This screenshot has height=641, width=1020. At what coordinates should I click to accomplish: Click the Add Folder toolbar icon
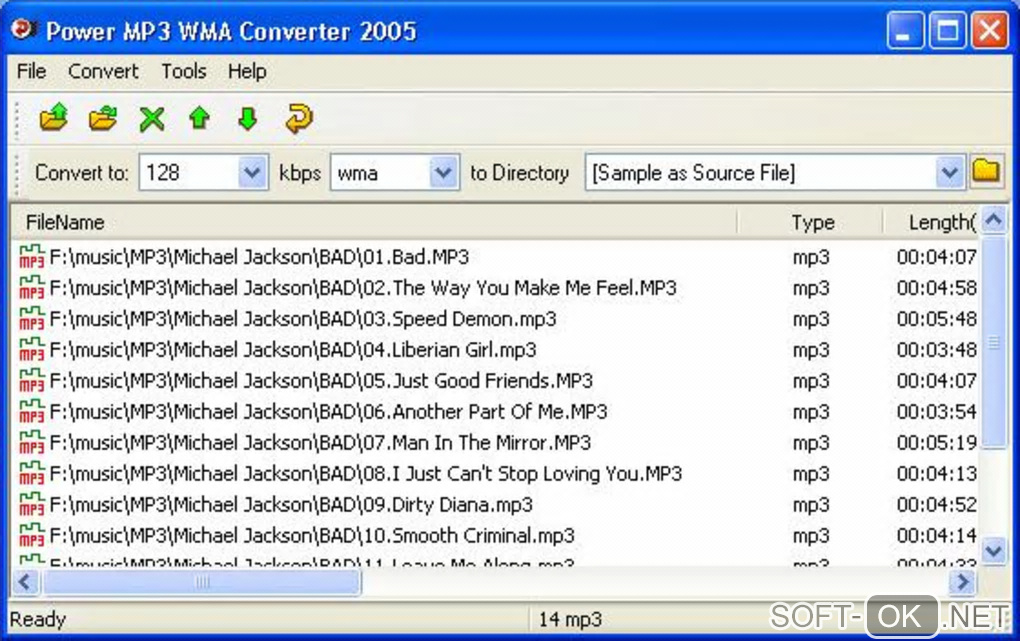pos(103,118)
